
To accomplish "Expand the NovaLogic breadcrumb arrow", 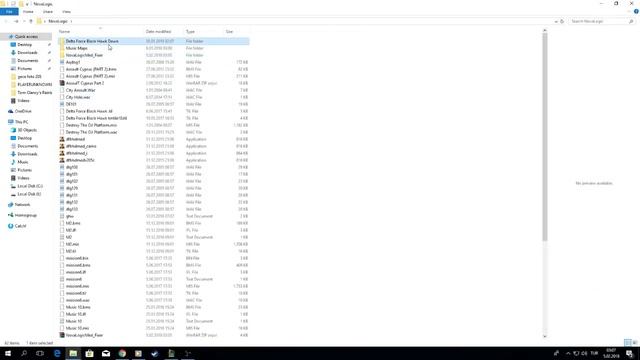I will tap(71, 21).
